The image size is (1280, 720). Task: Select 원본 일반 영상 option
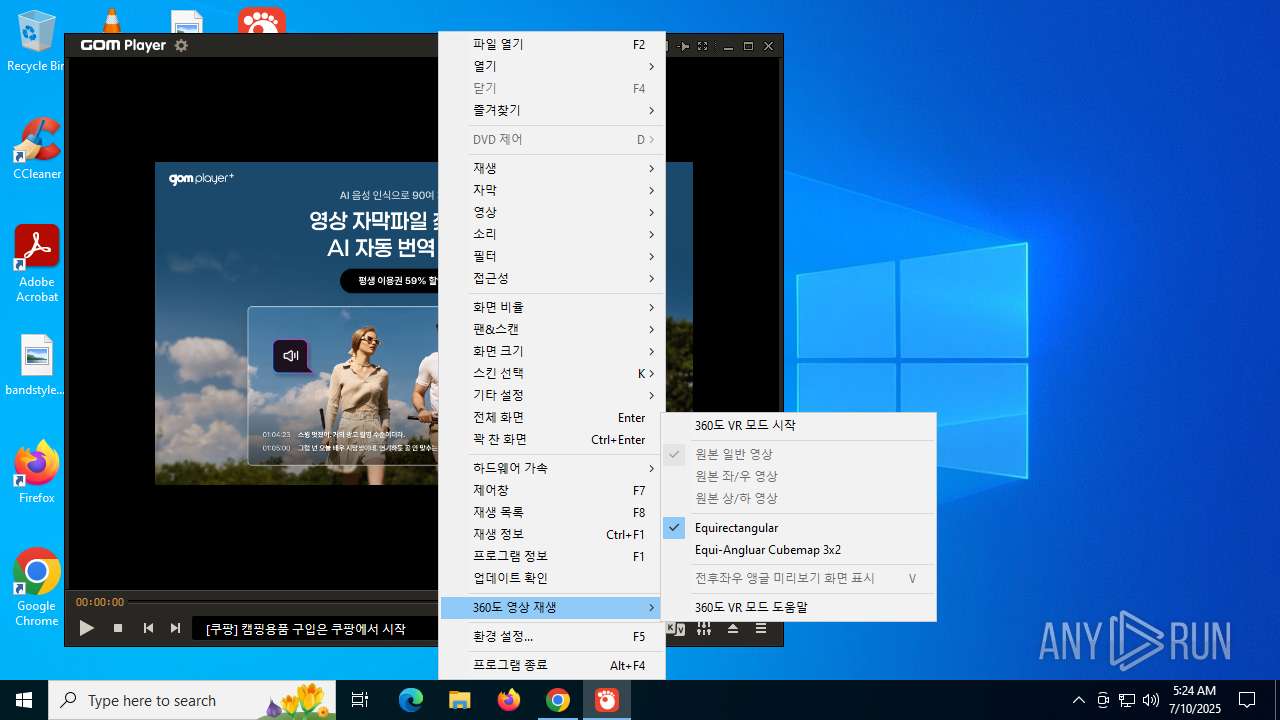tap(798, 454)
